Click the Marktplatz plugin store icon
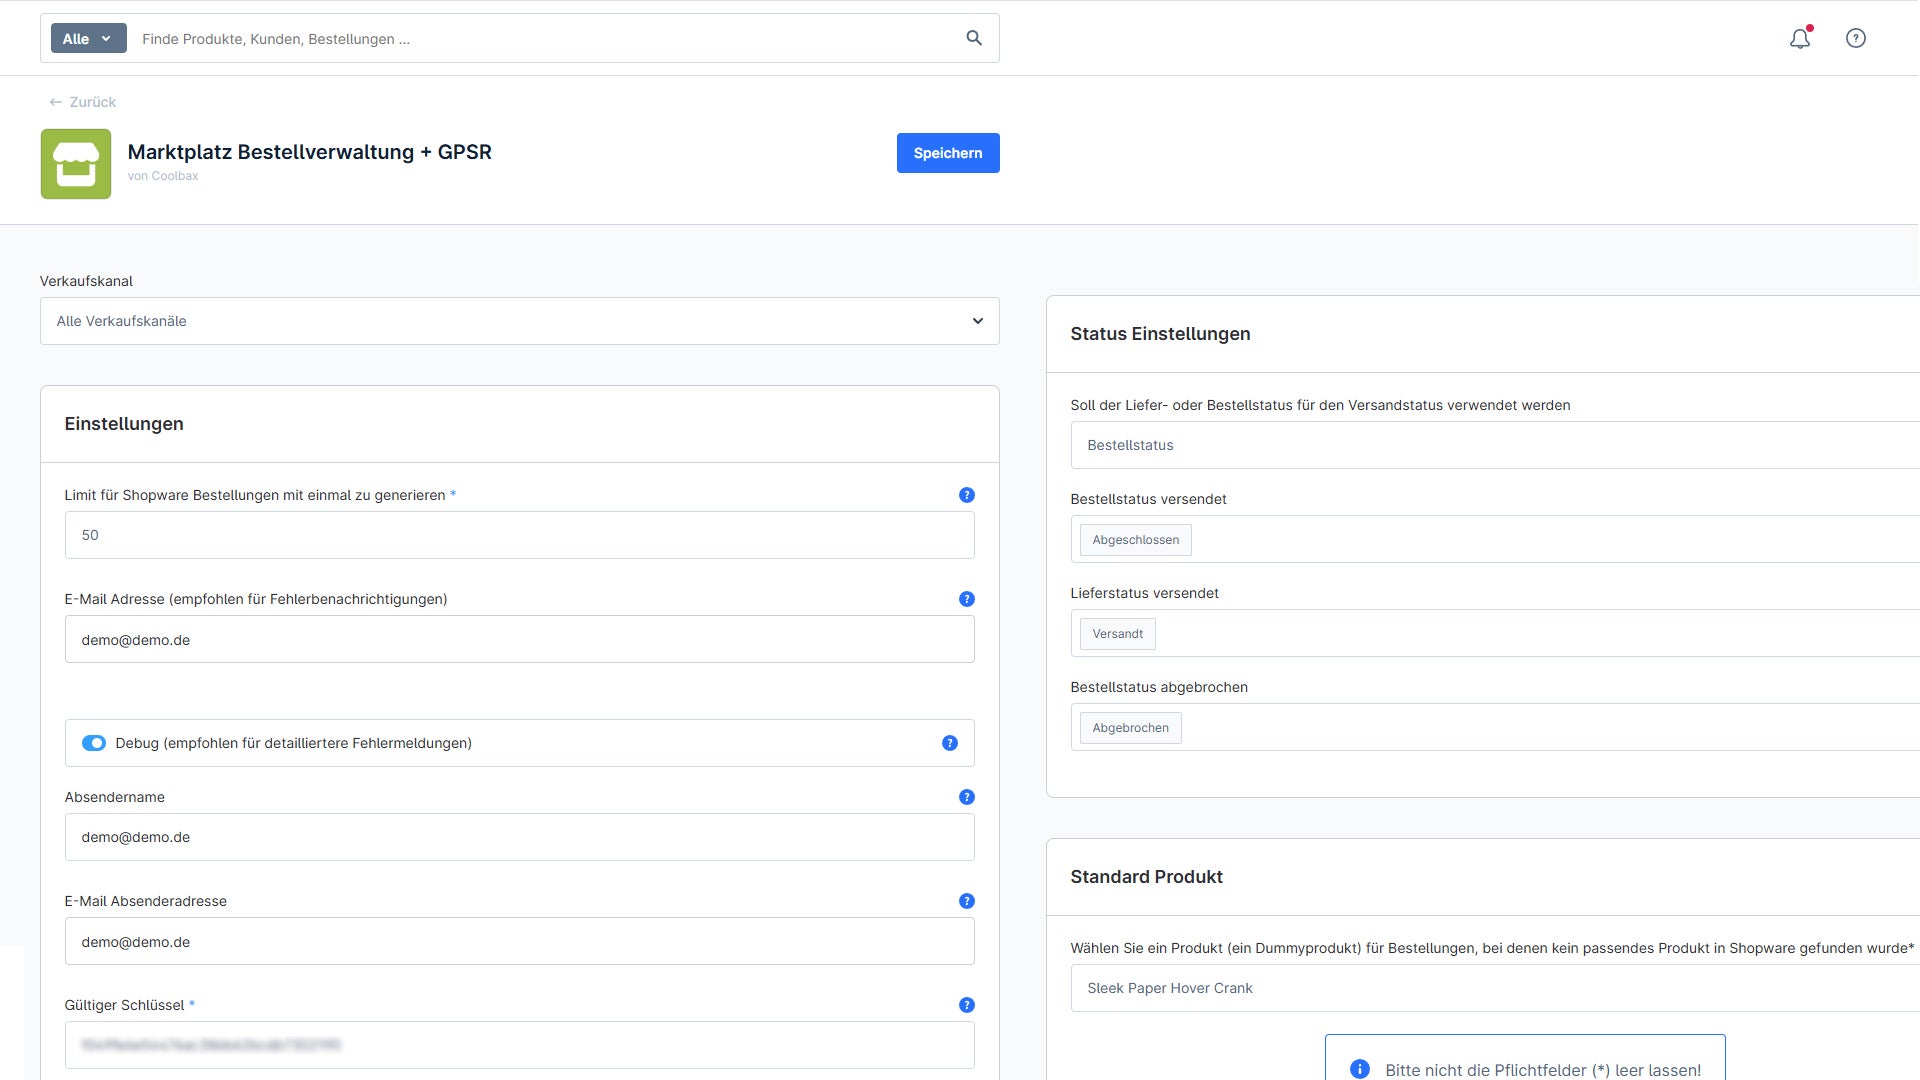The image size is (1920, 1080). pos(76,164)
